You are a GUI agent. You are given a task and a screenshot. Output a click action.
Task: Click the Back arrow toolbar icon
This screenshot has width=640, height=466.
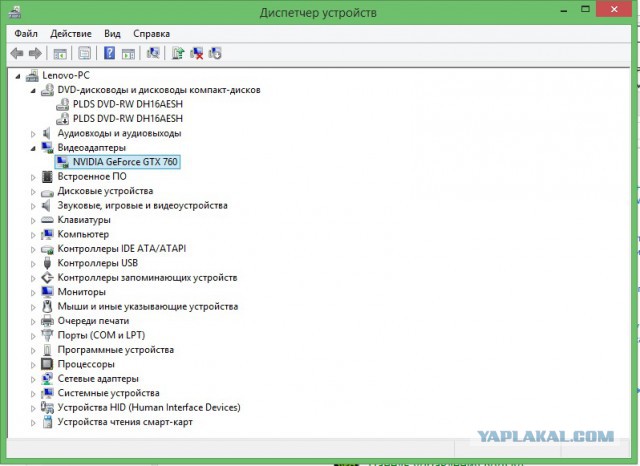[17, 53]
